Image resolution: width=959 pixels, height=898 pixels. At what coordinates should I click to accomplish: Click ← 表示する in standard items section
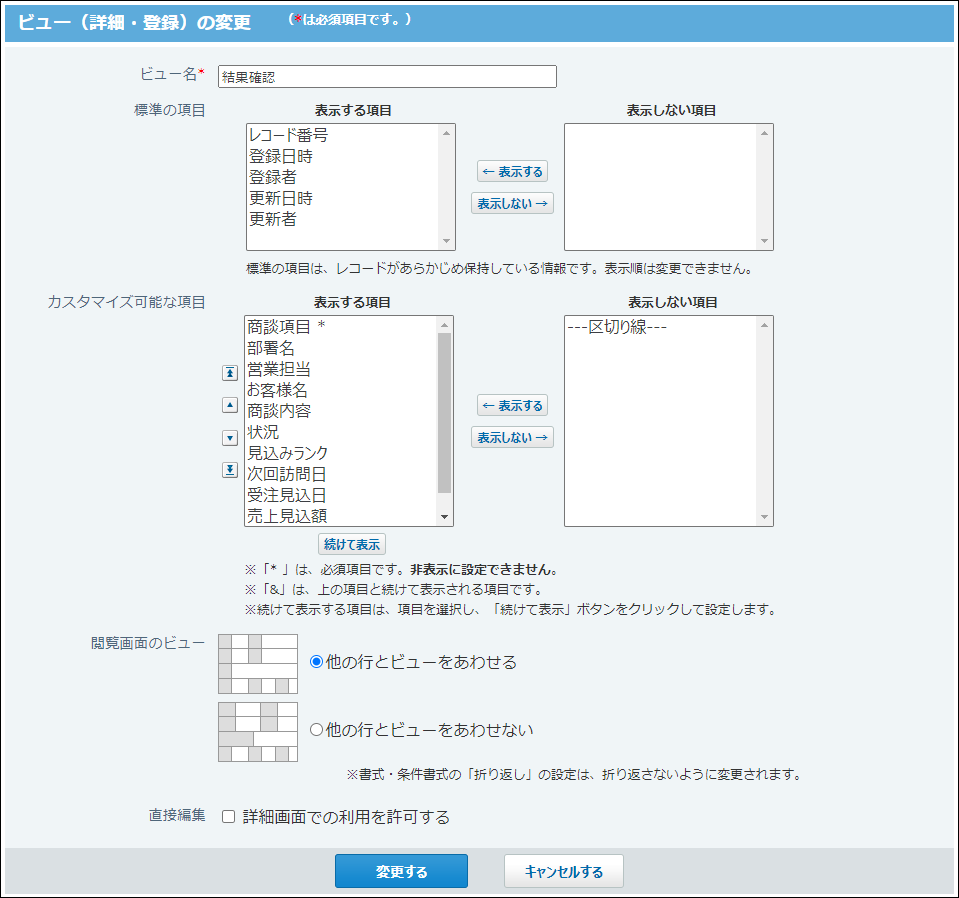coord(513,171)
